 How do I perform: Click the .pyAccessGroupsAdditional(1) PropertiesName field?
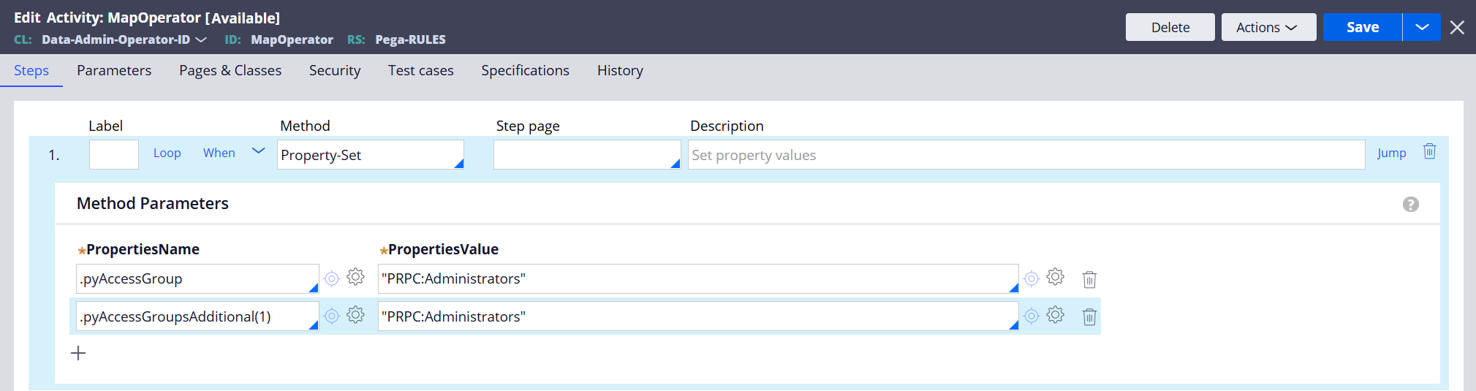click(198, 316)
